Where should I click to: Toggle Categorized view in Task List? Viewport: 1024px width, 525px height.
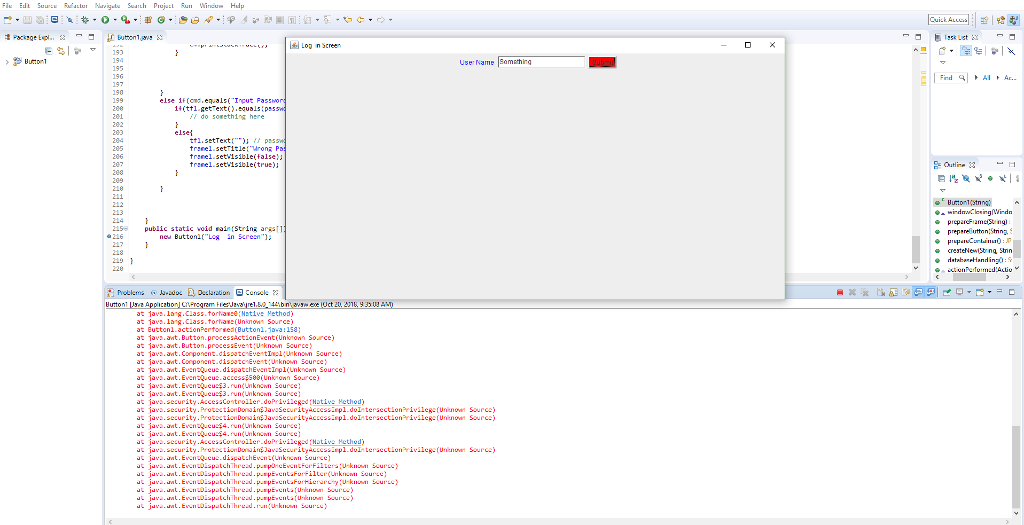[x=966, y=50]
